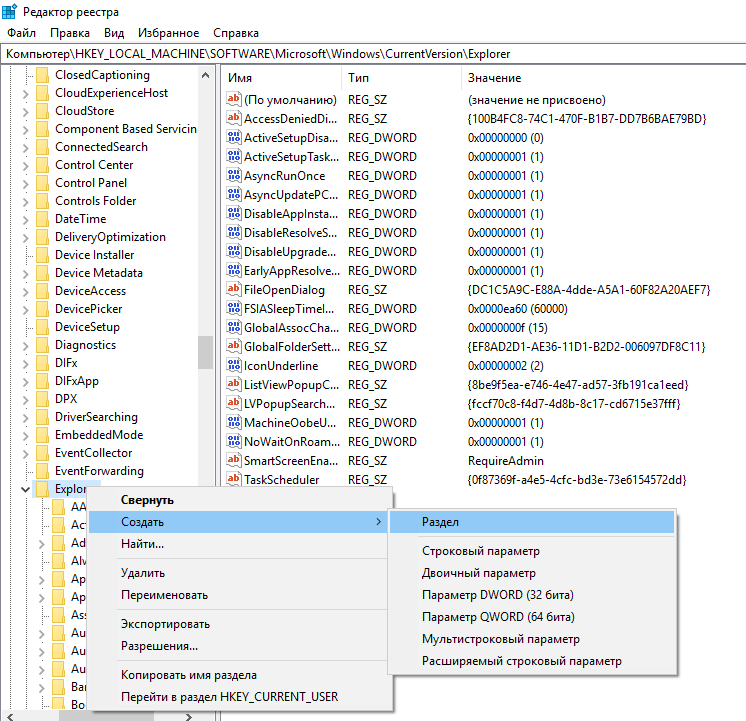
Task: Select Удалить in the context menu
Action: 240,573
